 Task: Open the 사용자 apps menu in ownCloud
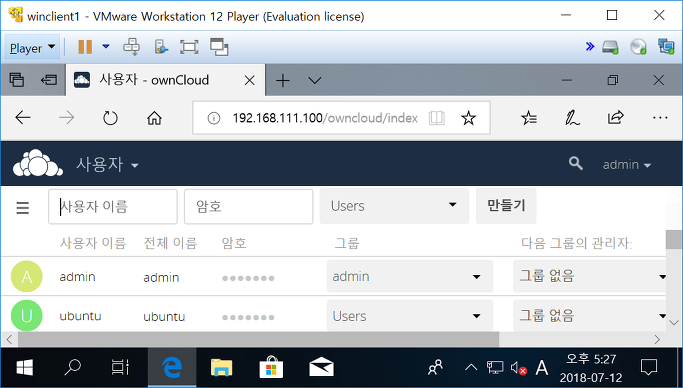[x=108, y=165]
